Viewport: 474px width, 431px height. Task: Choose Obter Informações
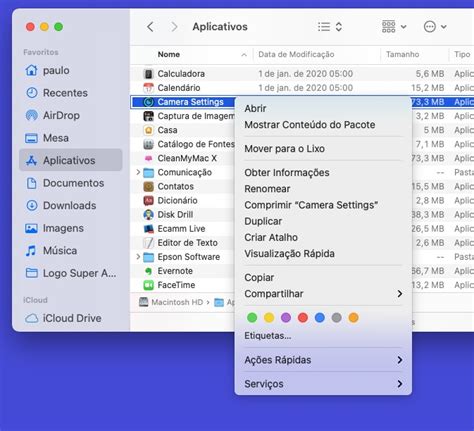(x=323, y=173)
